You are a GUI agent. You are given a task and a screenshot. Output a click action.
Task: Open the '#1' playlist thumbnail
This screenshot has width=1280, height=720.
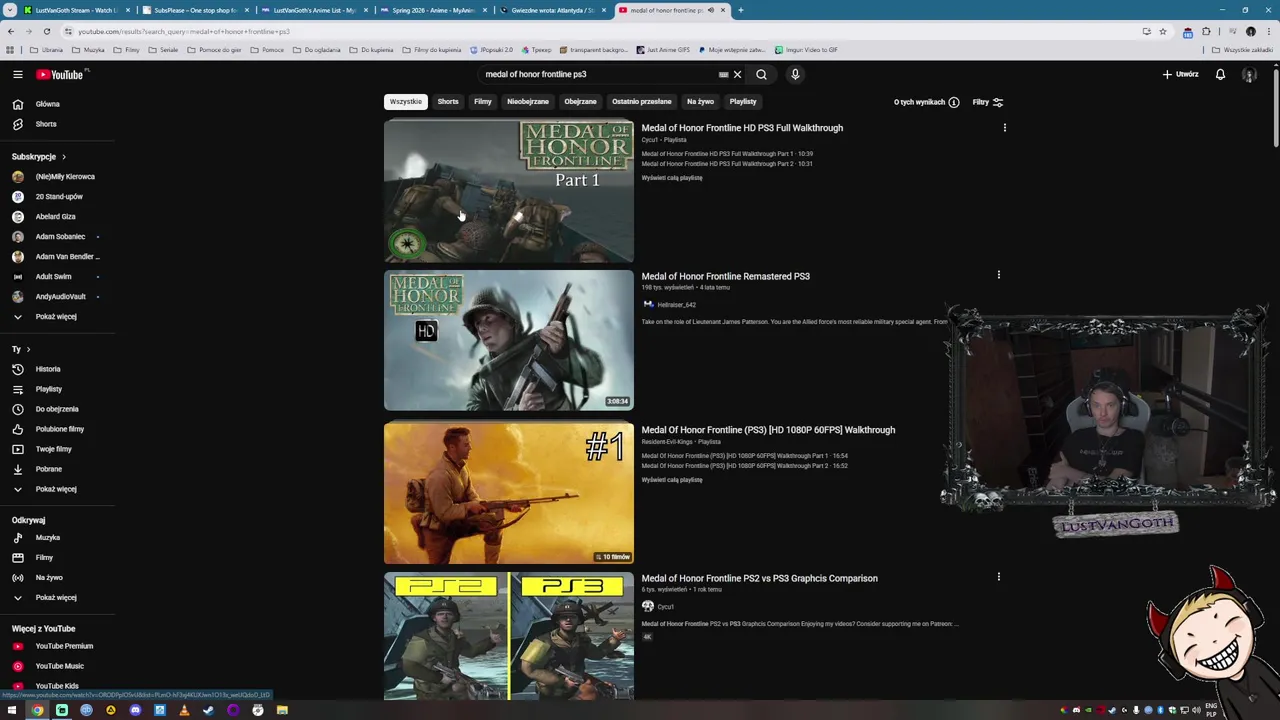pyautogui.click(x=508, y=492)
